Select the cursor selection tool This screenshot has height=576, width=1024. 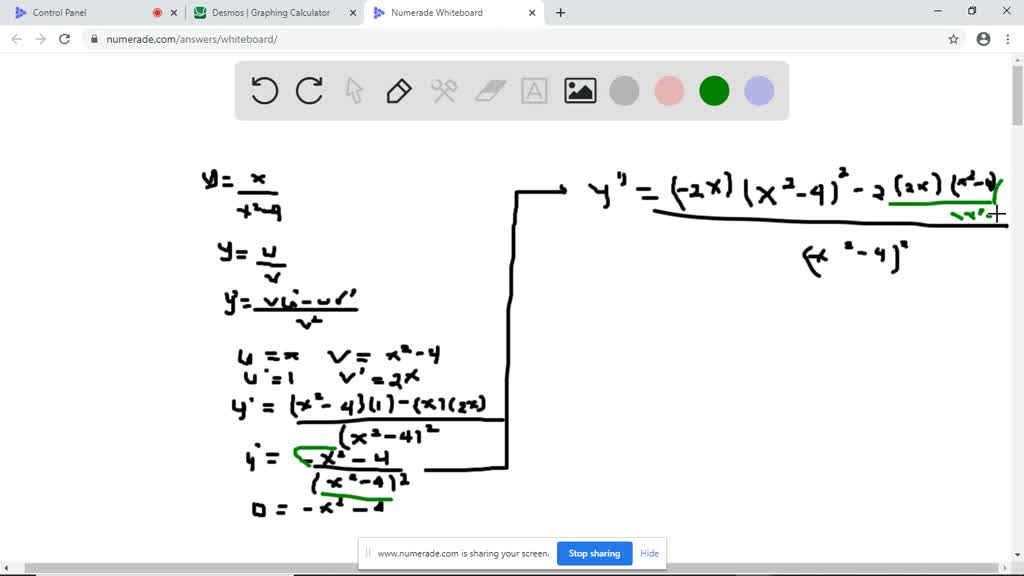354,91
